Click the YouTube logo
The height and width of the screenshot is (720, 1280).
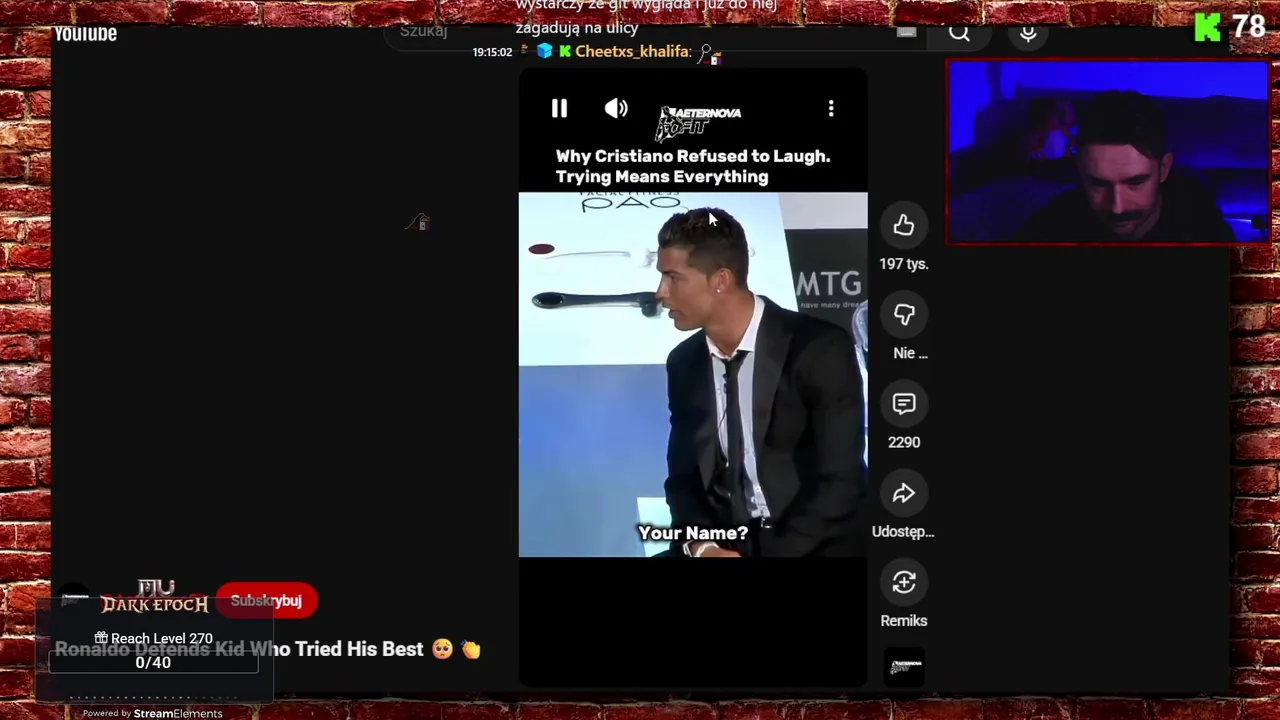[x=85, y=34]
